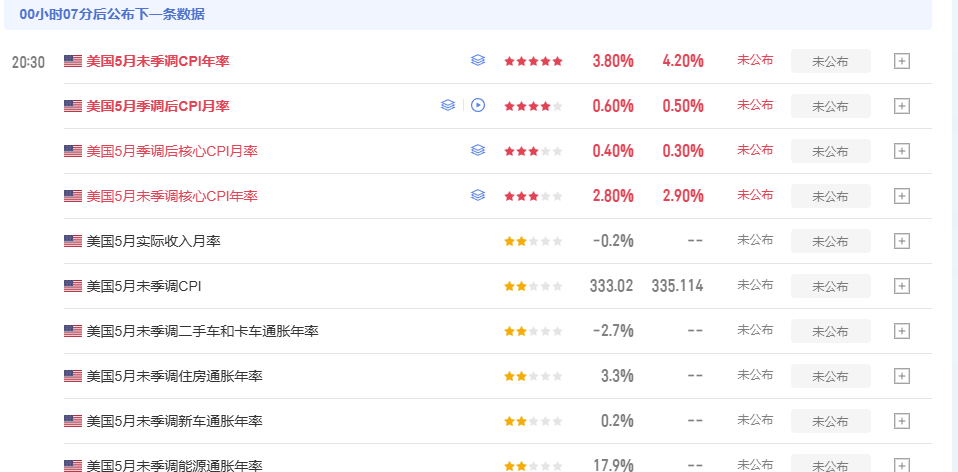The width and height of the screenshot is (958, 472).
Task: Expand plus box for 美国5月季调后CPI月率
Action: (x=902, y=106)
